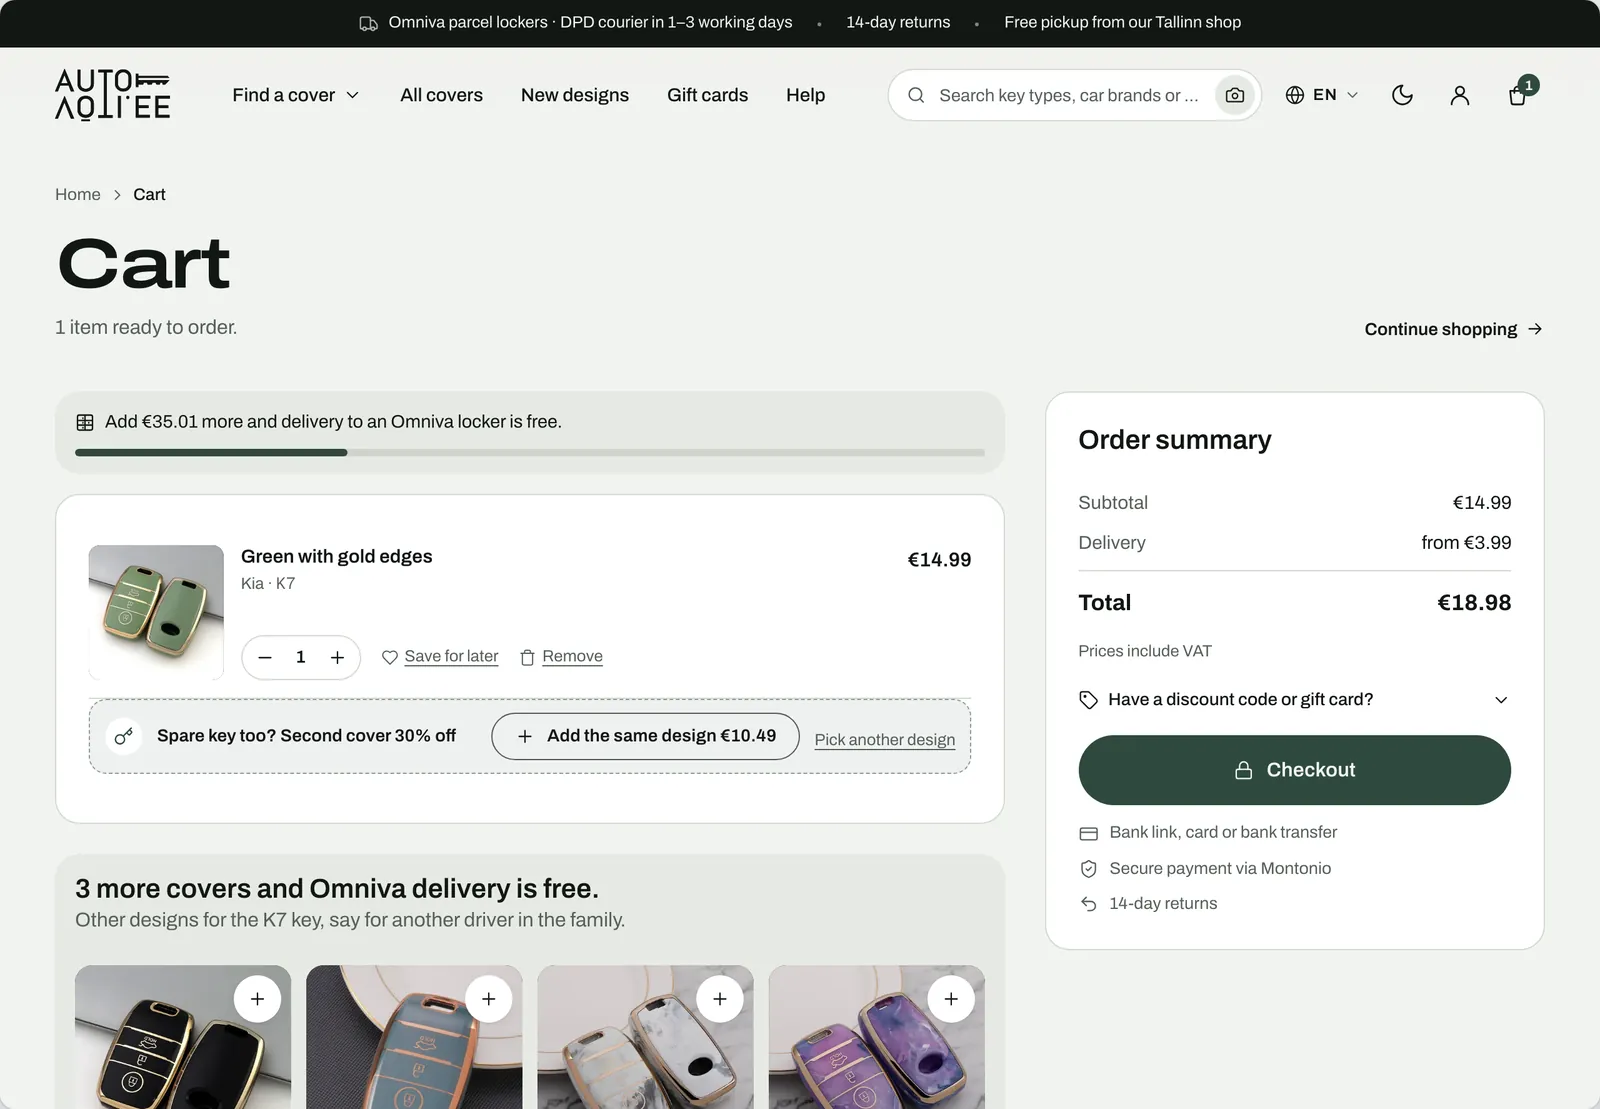Click the Checkout button

click(1295, 770)
